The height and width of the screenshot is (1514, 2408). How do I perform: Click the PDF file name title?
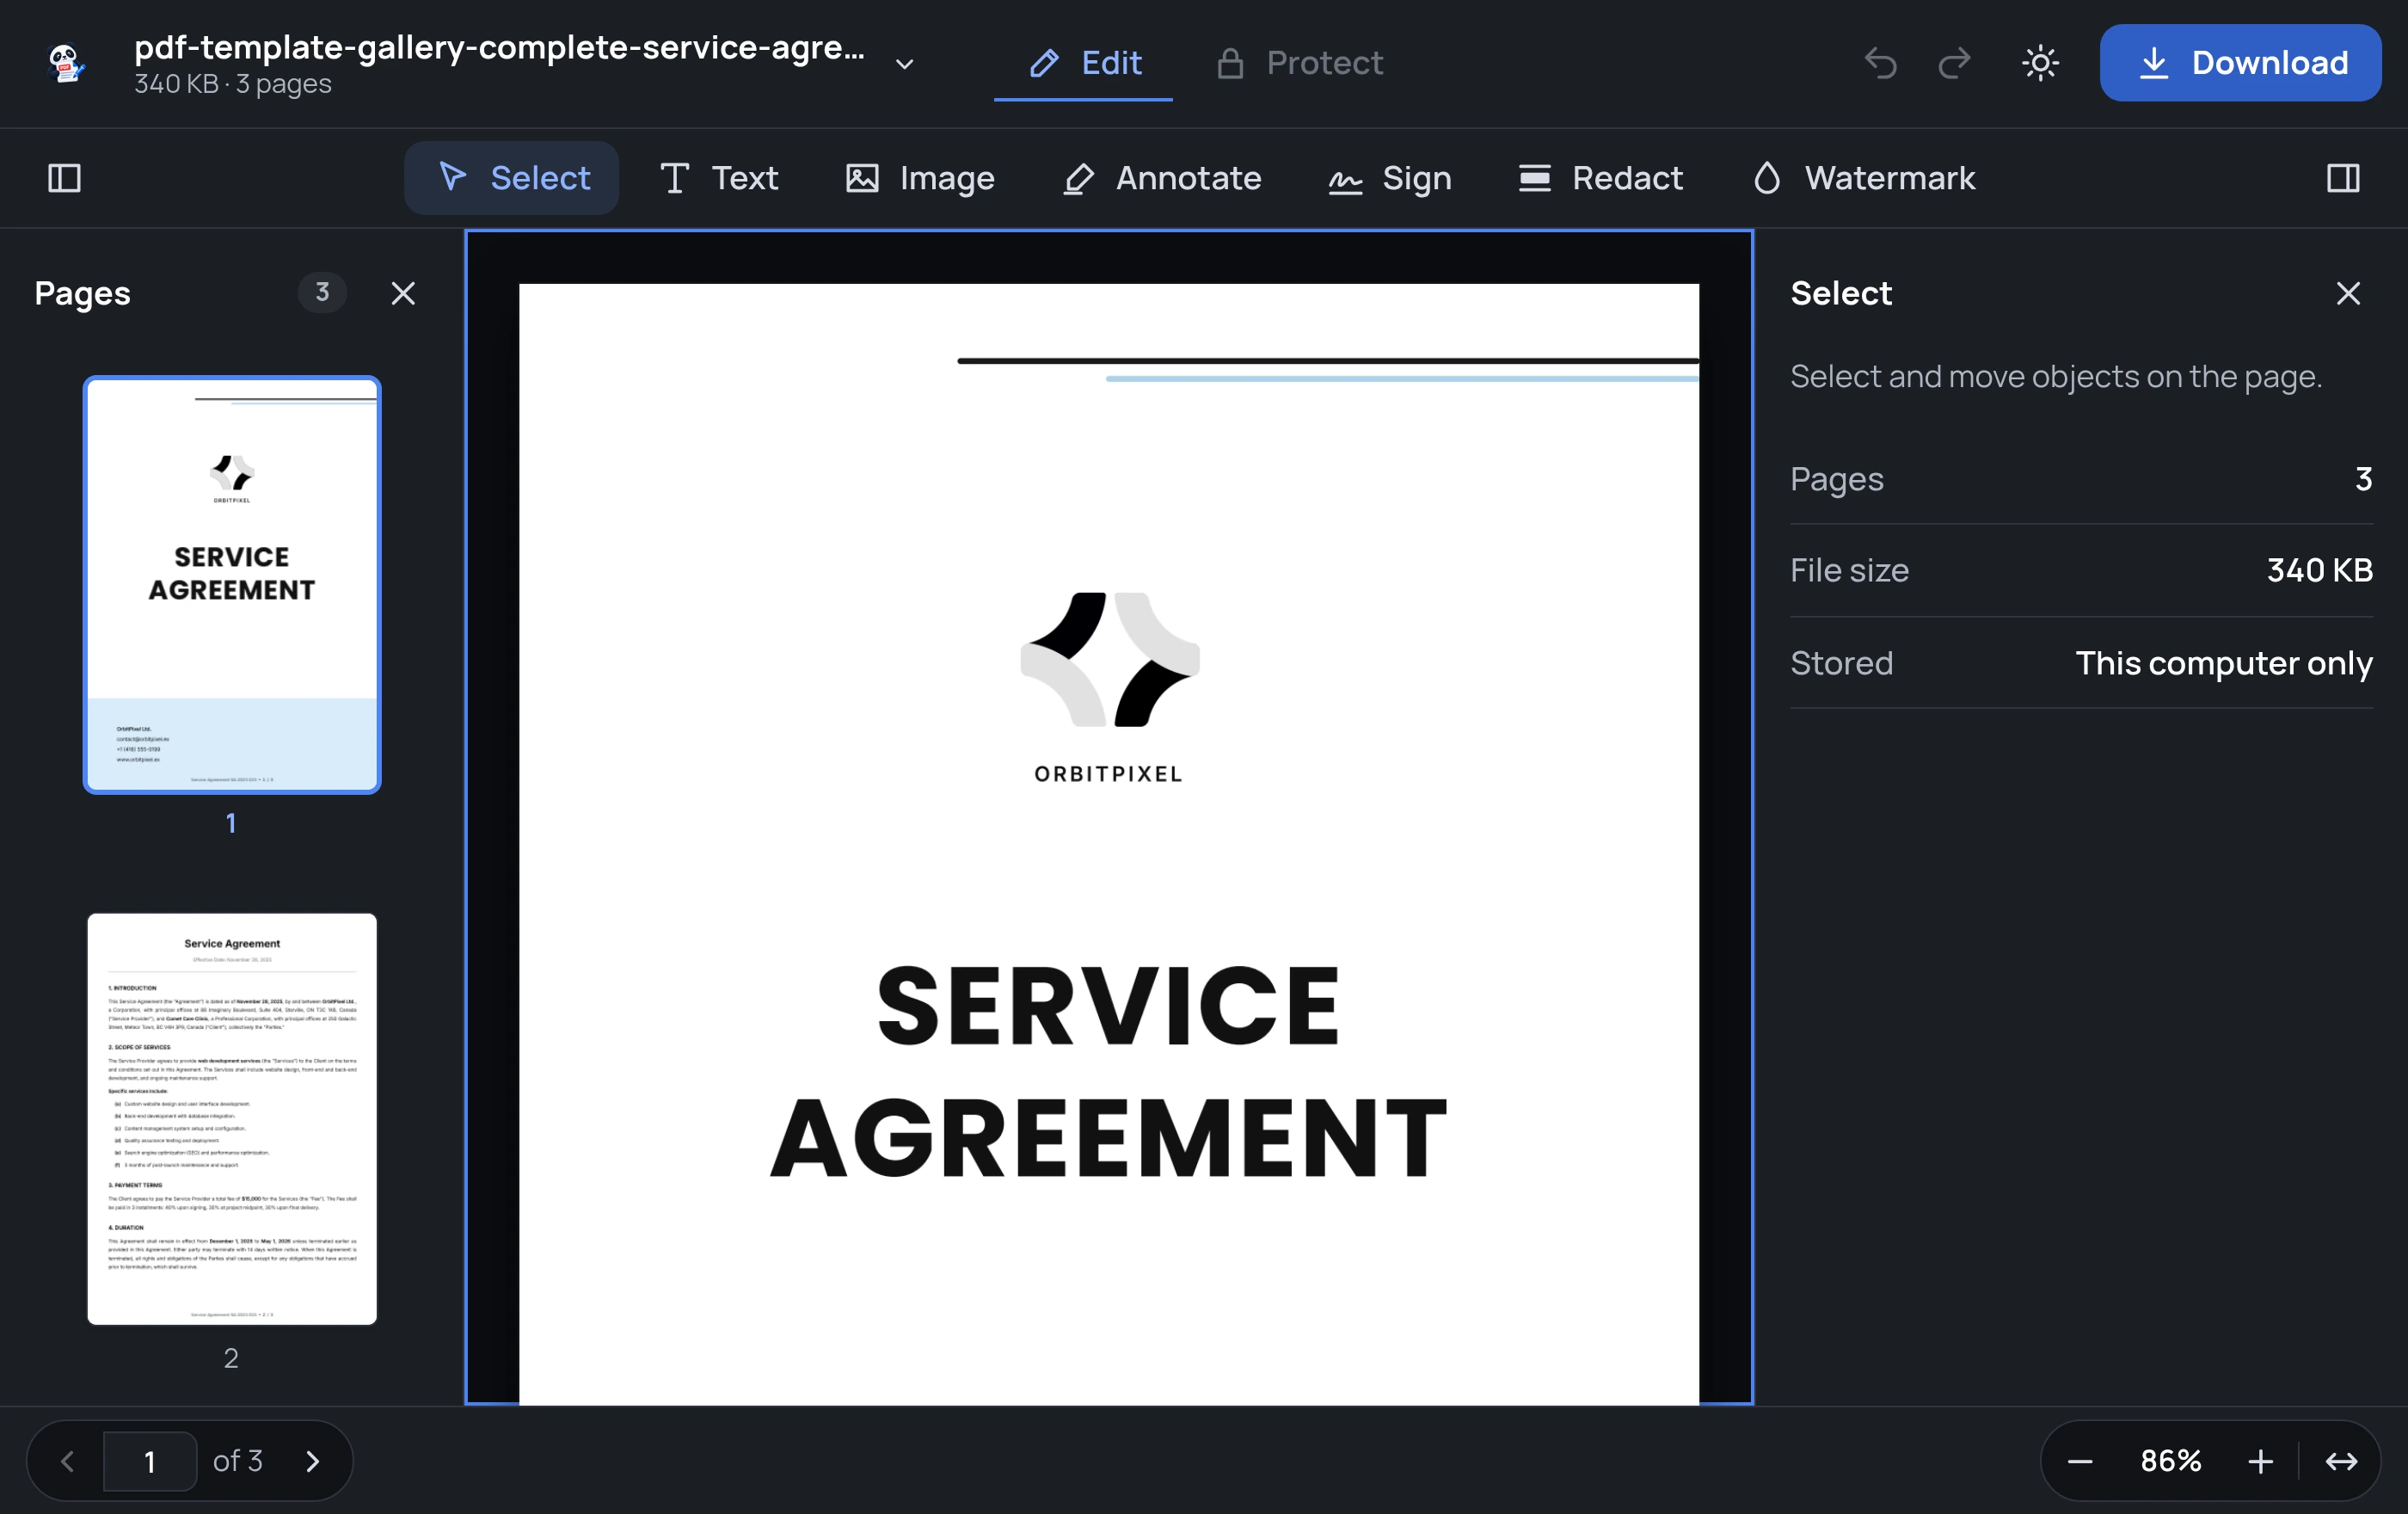[x=499, y=47]
